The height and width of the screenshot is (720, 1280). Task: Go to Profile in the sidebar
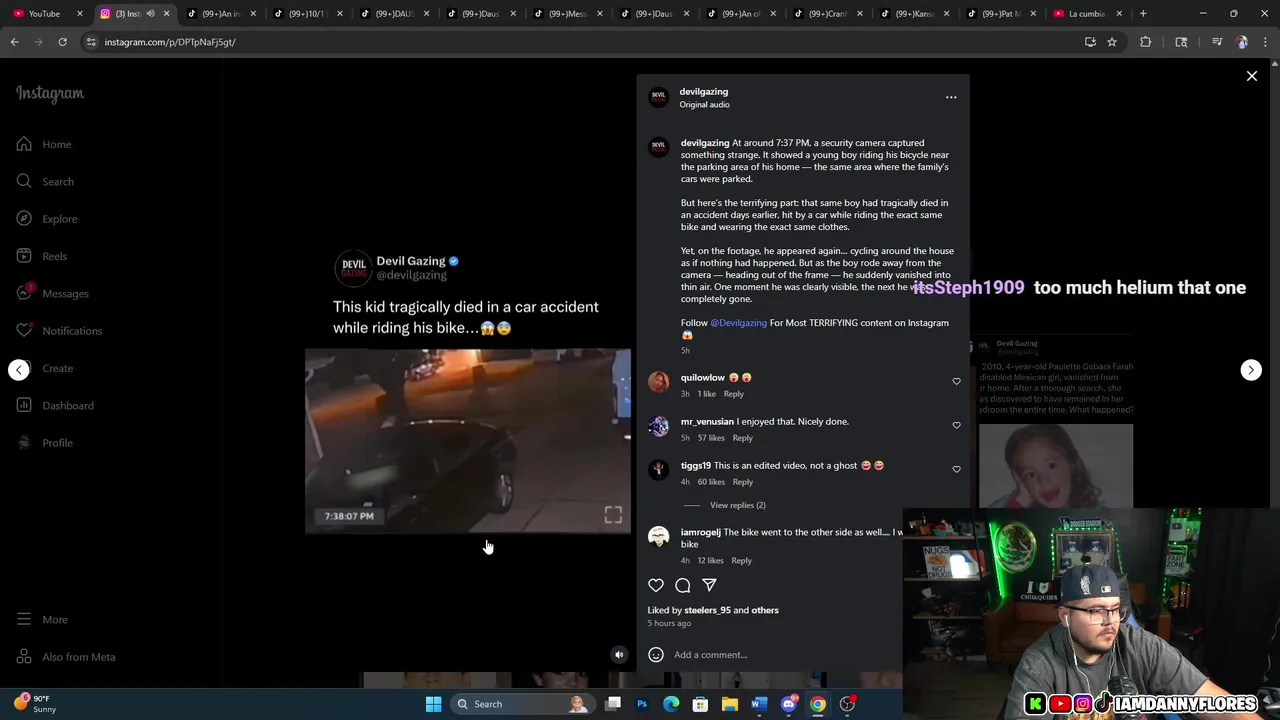[x=45, y=443]
